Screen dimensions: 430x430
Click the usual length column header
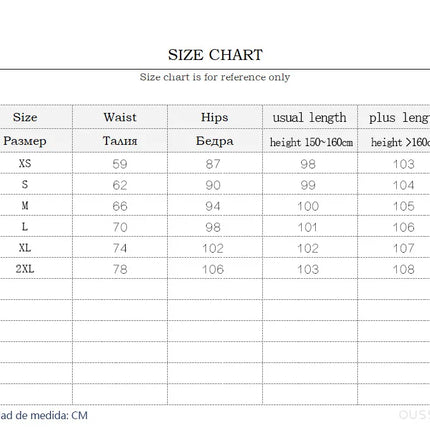(309, 118)
